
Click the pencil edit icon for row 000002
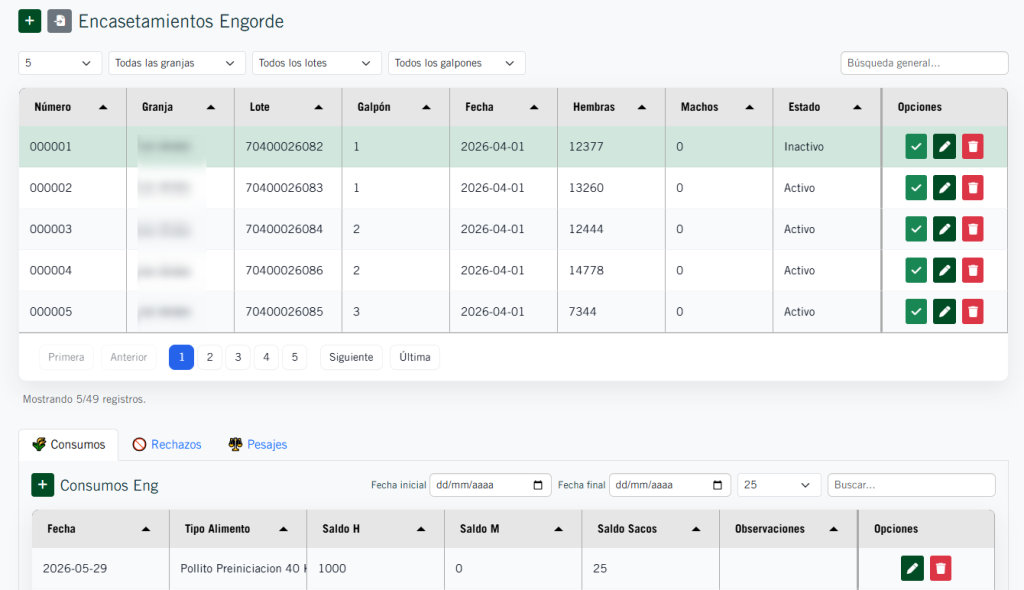pyautogui.click(x=944, y=188)
